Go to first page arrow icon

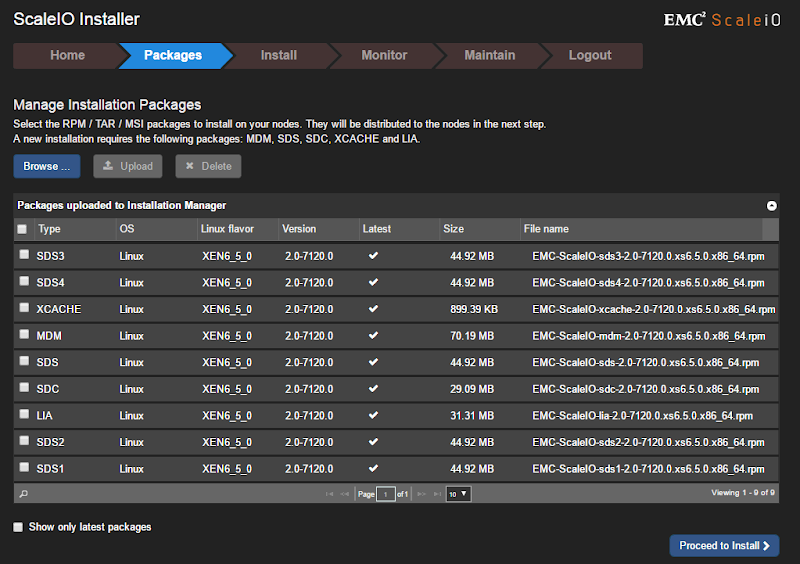click(x=329, y=494)
